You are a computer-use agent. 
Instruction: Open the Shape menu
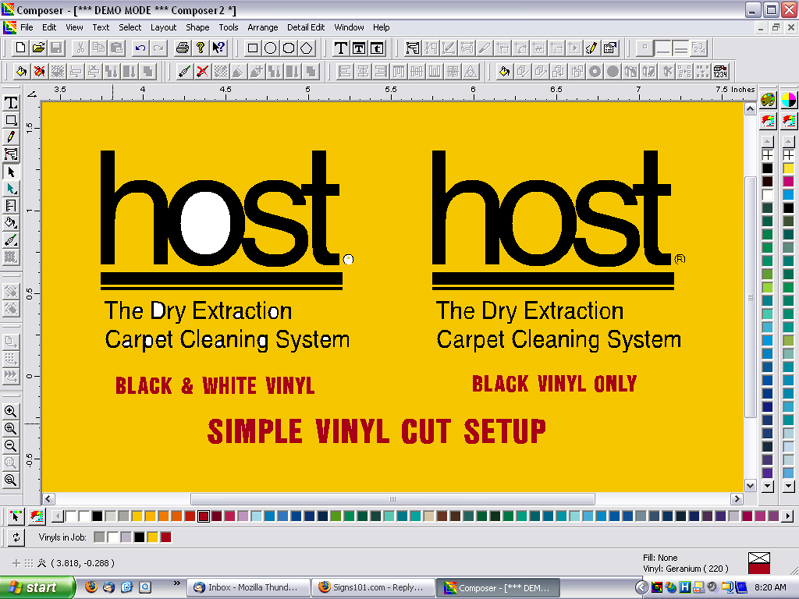click(x=197, y=28)
